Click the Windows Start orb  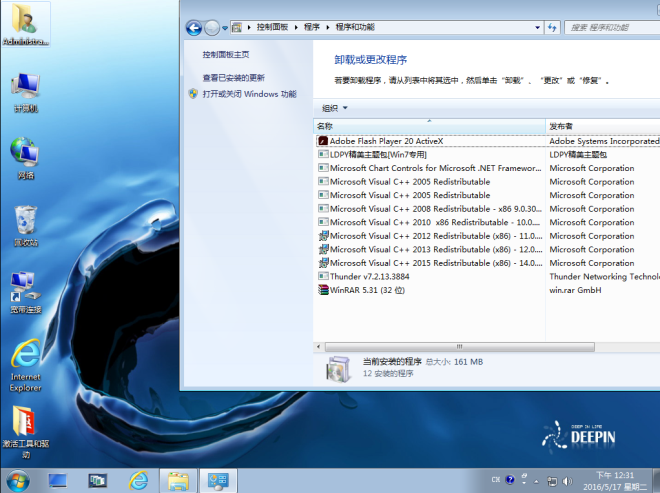18,481
